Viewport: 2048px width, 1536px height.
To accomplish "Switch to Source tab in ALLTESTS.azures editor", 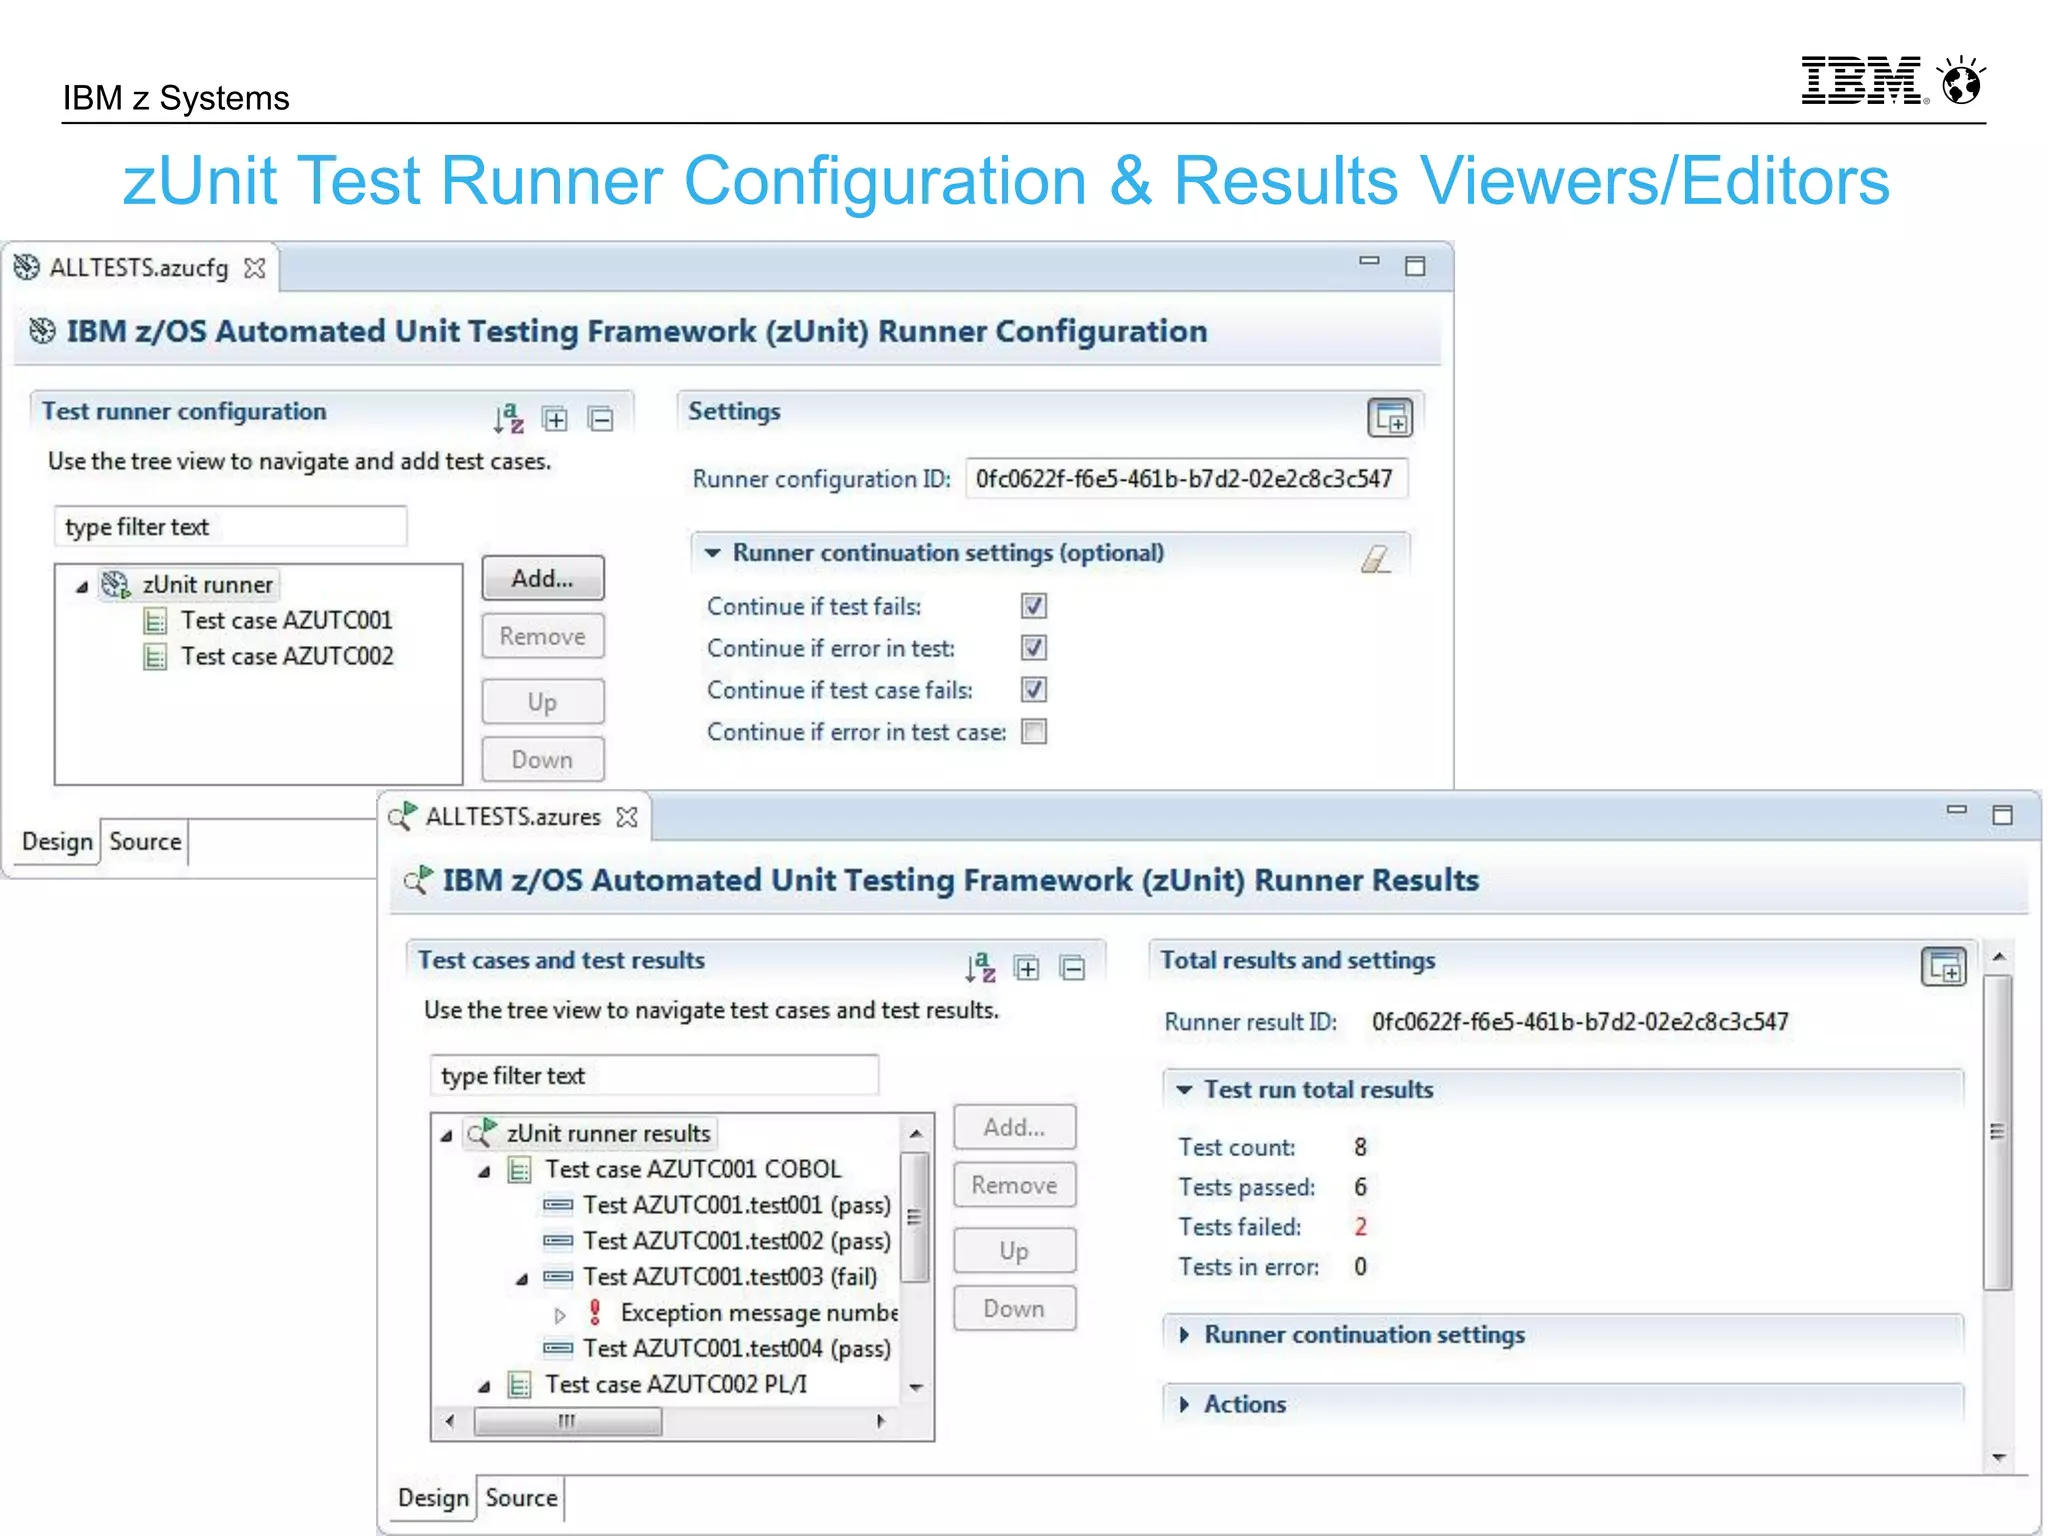I will tap(521, 1498).
